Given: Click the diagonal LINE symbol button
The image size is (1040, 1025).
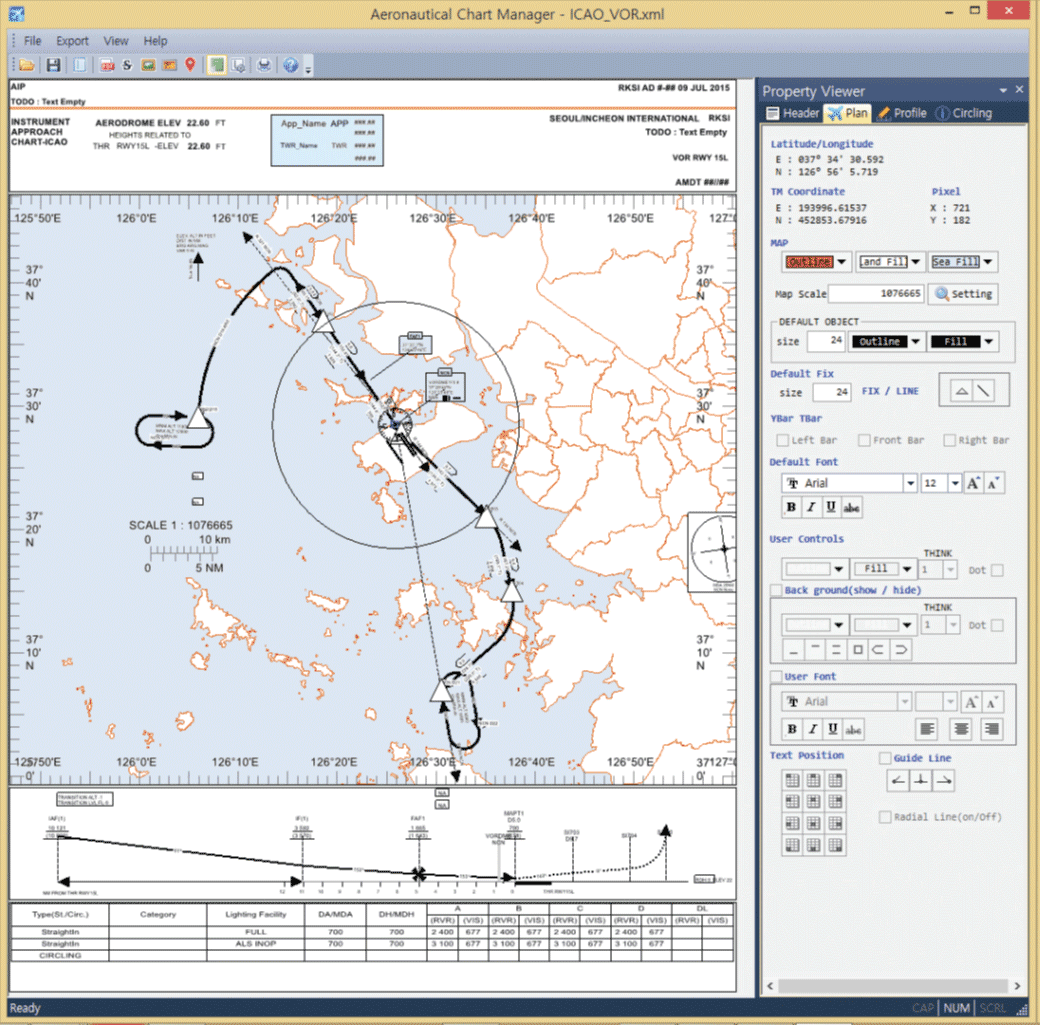Looking at the screenshot, I should pyautogui.click(x=985, y=392).
